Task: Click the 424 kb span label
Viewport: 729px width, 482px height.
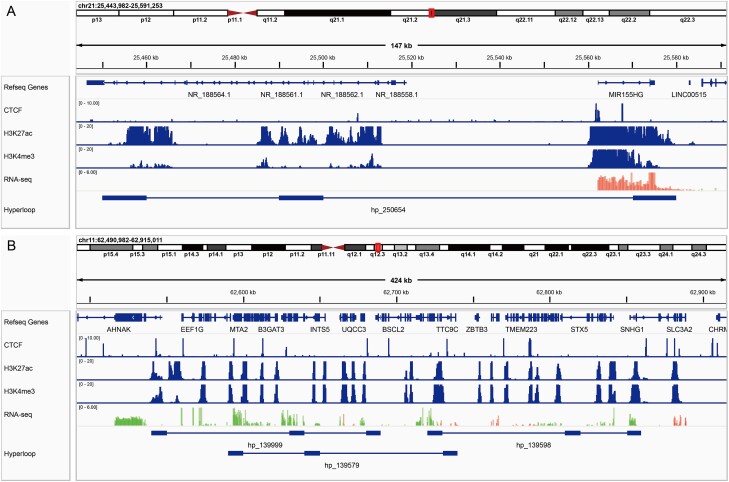Action: [401, 280]
